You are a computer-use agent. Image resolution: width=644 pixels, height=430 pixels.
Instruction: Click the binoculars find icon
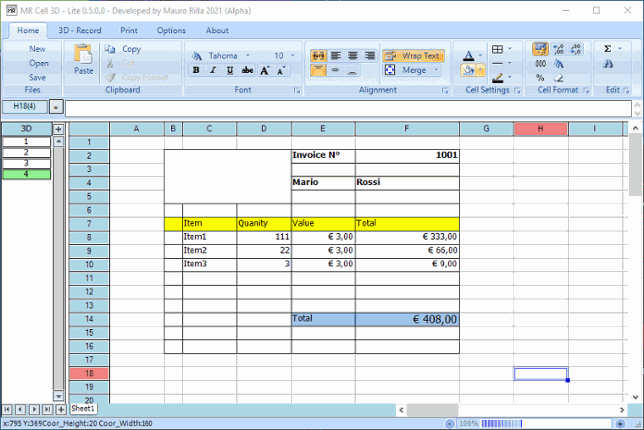[608, 64]
